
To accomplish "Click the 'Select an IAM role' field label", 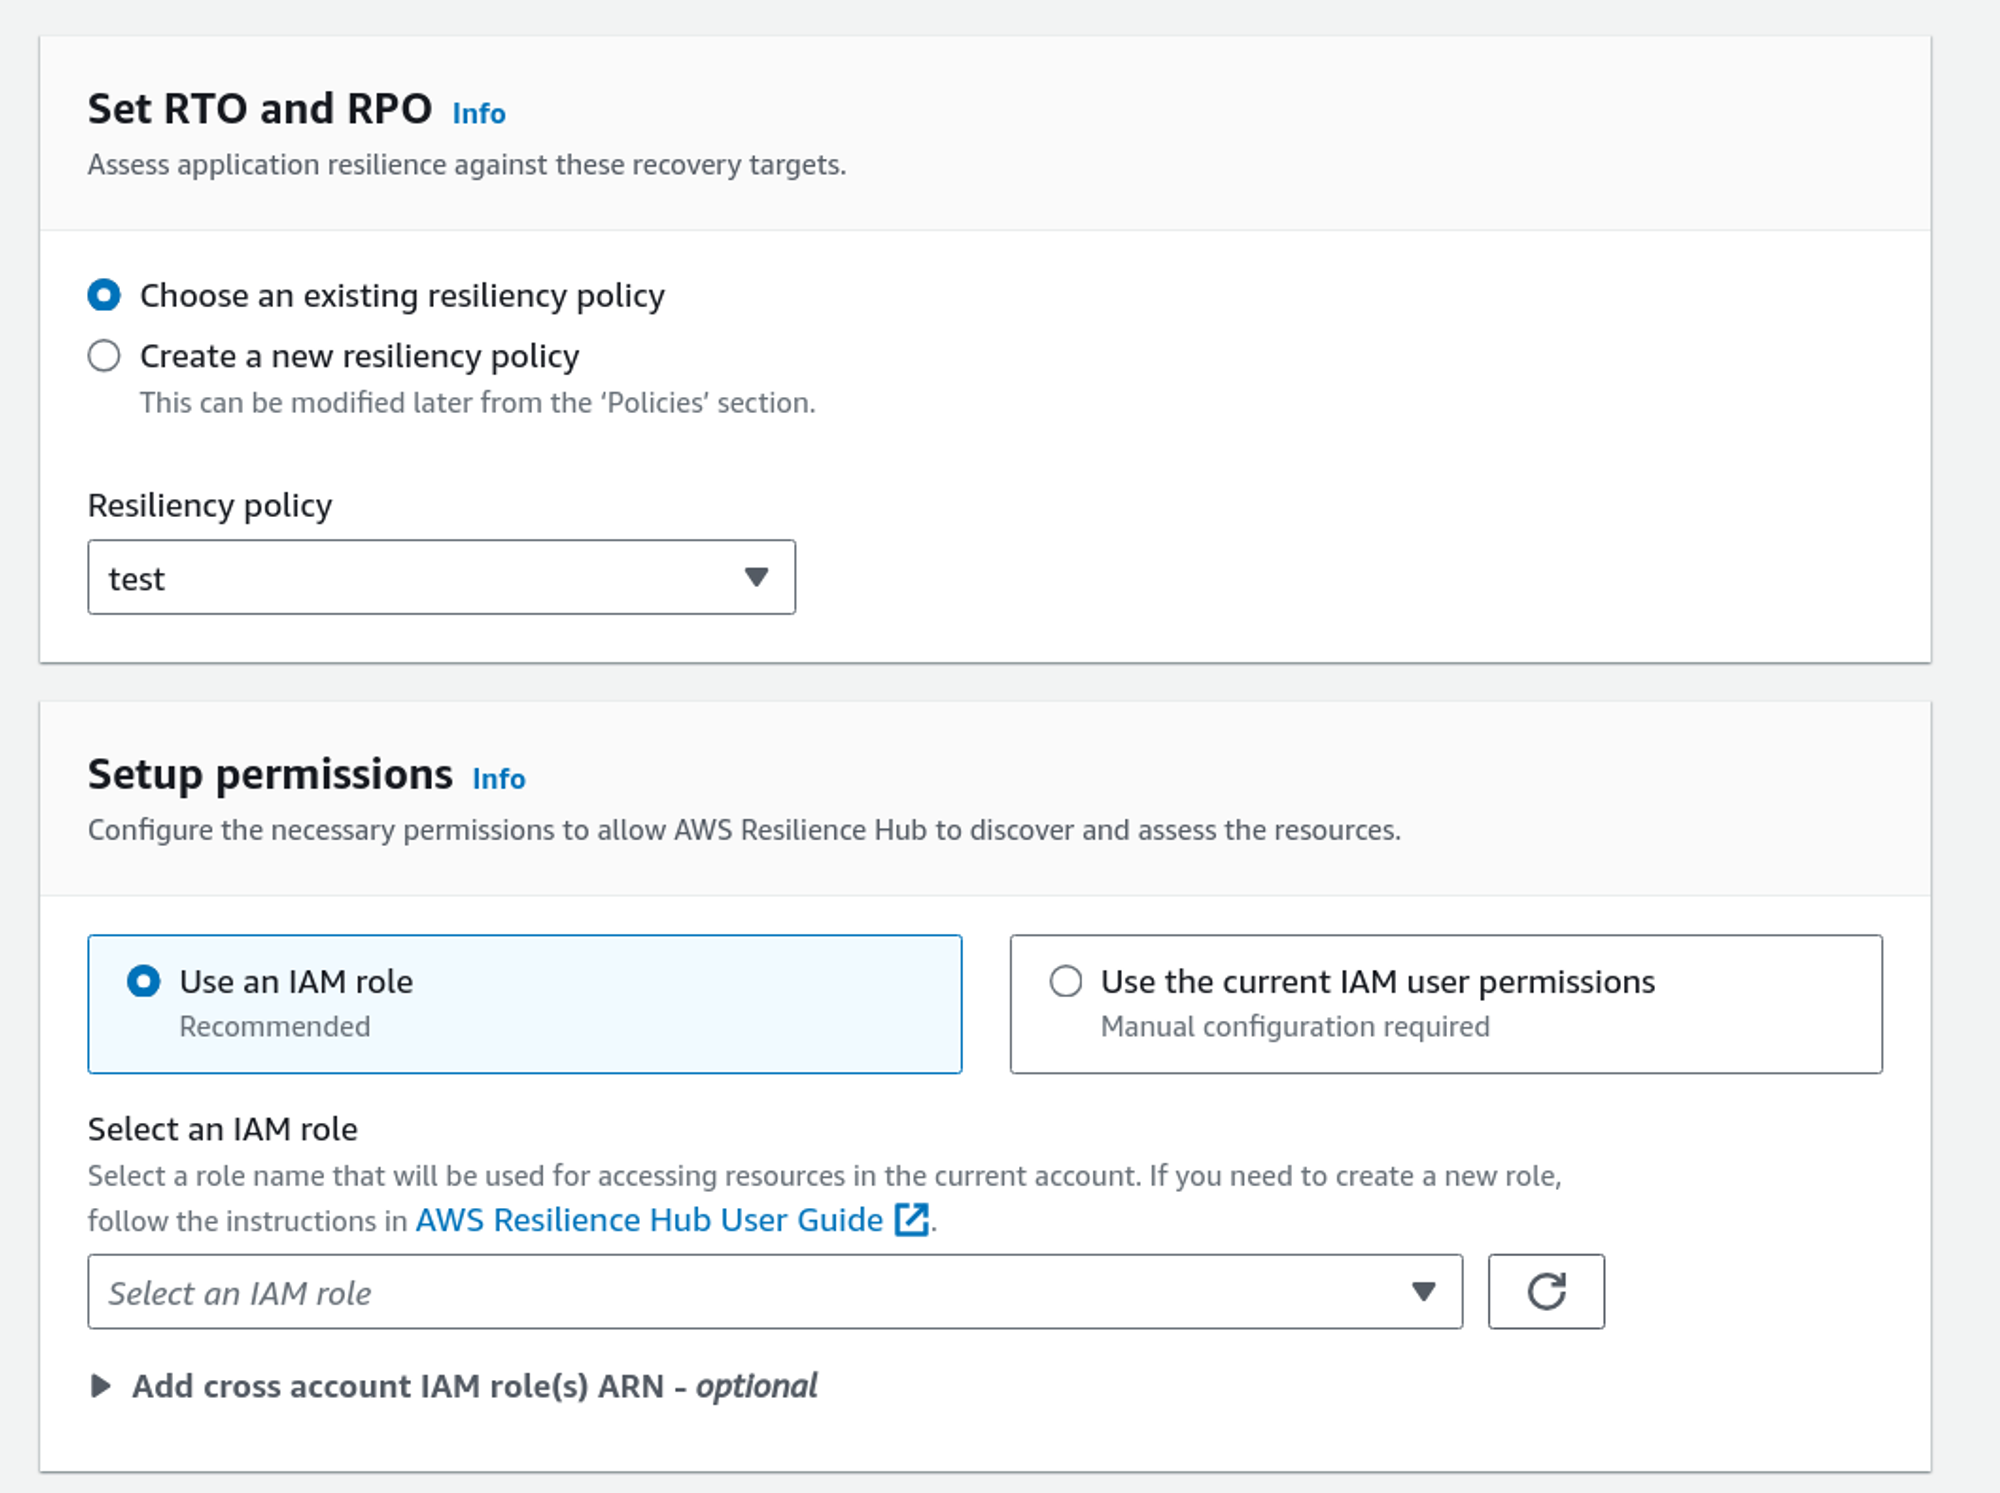I will click(222, 1129).
